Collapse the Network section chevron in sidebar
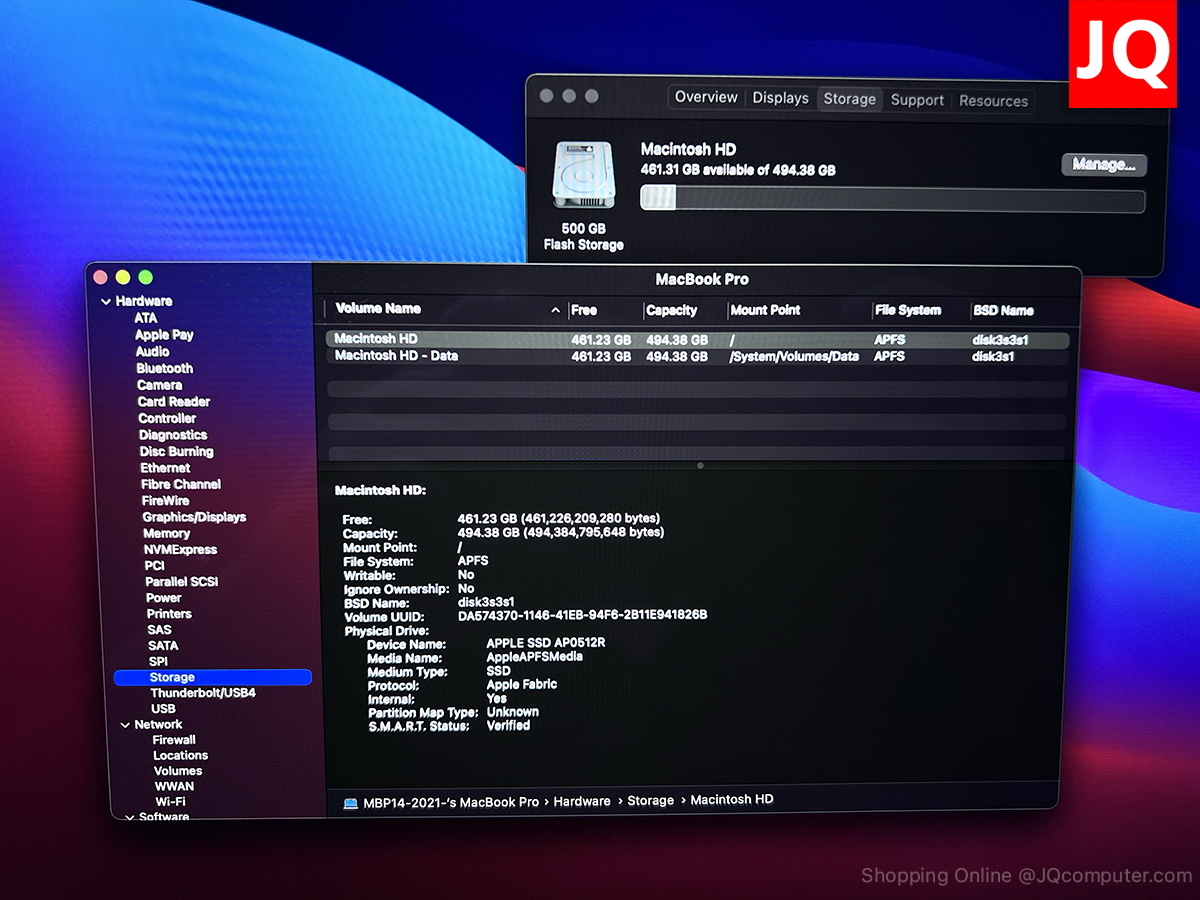 point(125,725)
